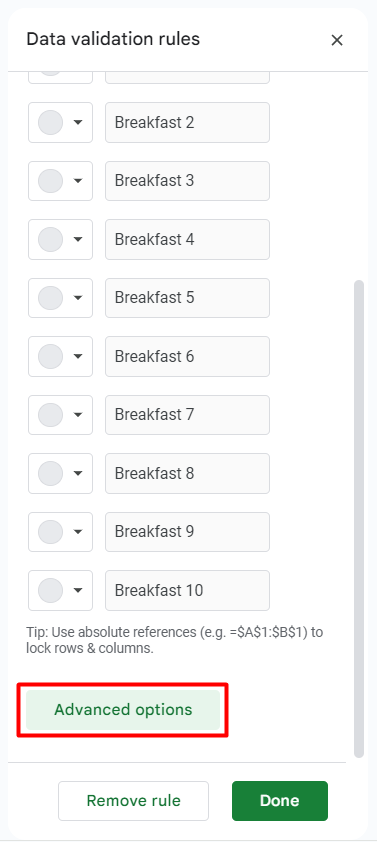377x842 pixels.
Task: Select the Breakfast 9 text field
Action: click(187, 532)
